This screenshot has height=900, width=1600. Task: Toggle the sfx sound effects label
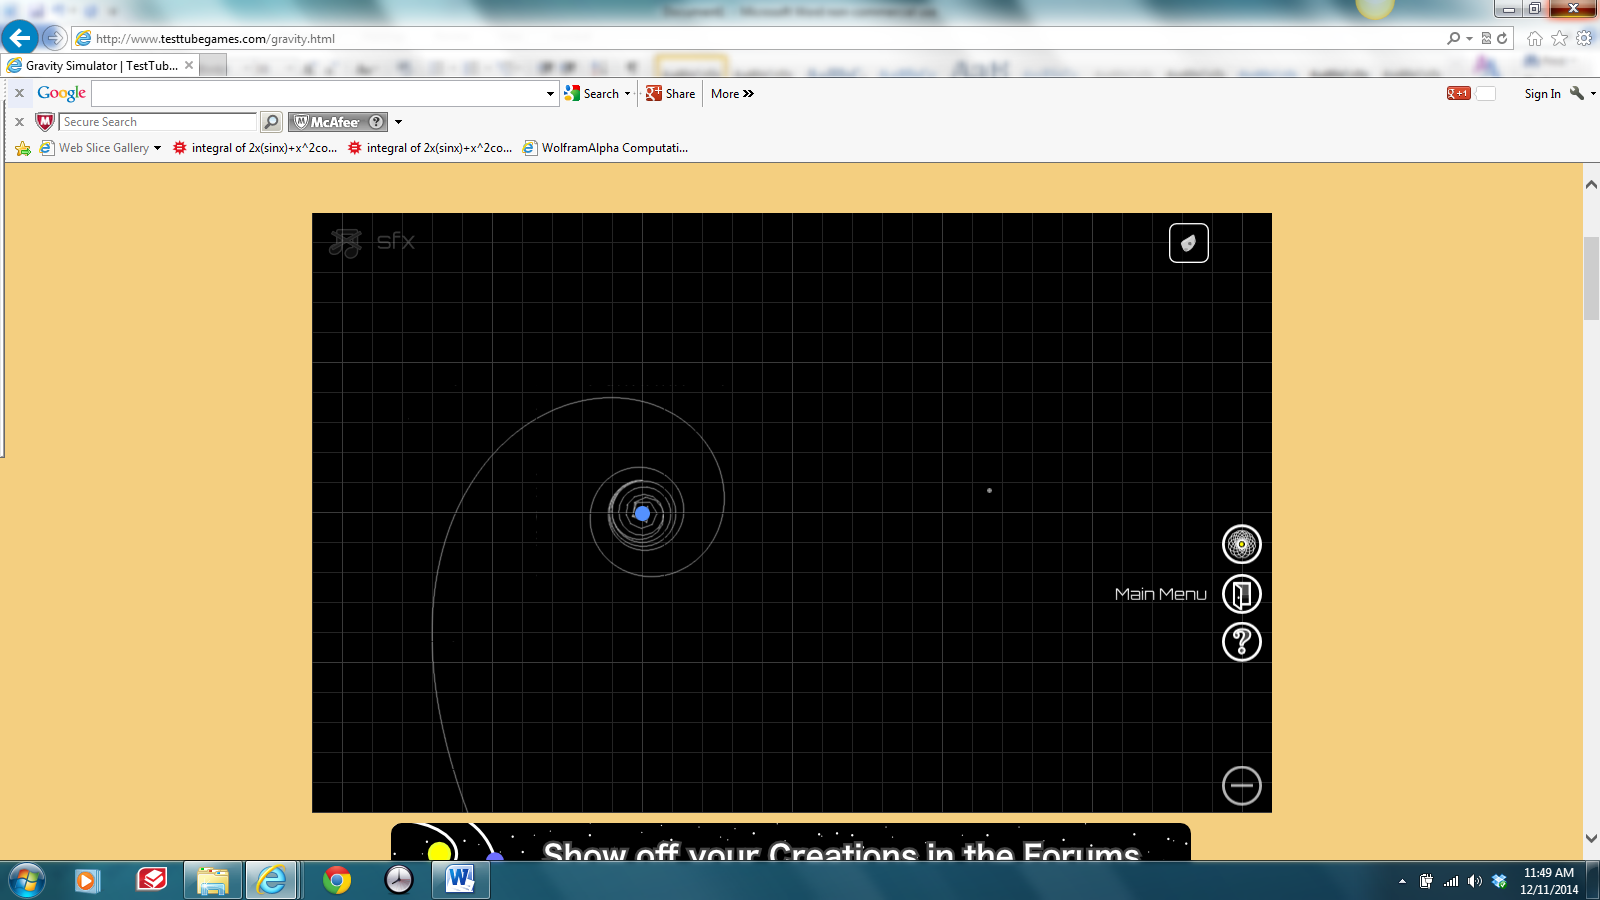(395, 241)
